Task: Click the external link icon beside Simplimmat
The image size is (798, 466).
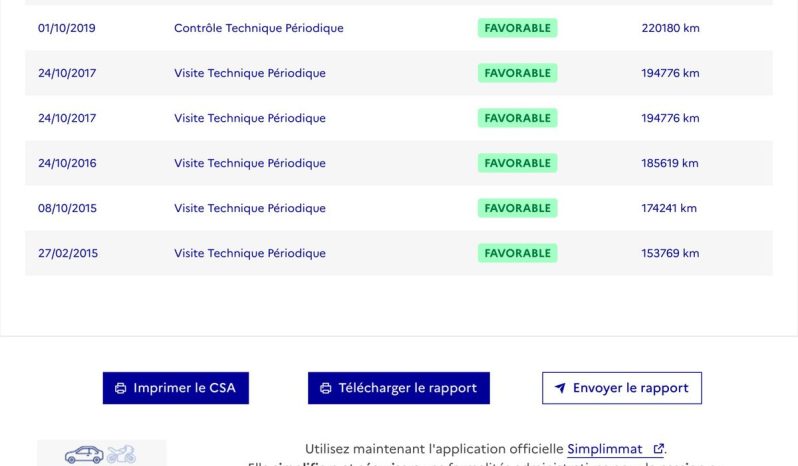Action: coord(658,449)
